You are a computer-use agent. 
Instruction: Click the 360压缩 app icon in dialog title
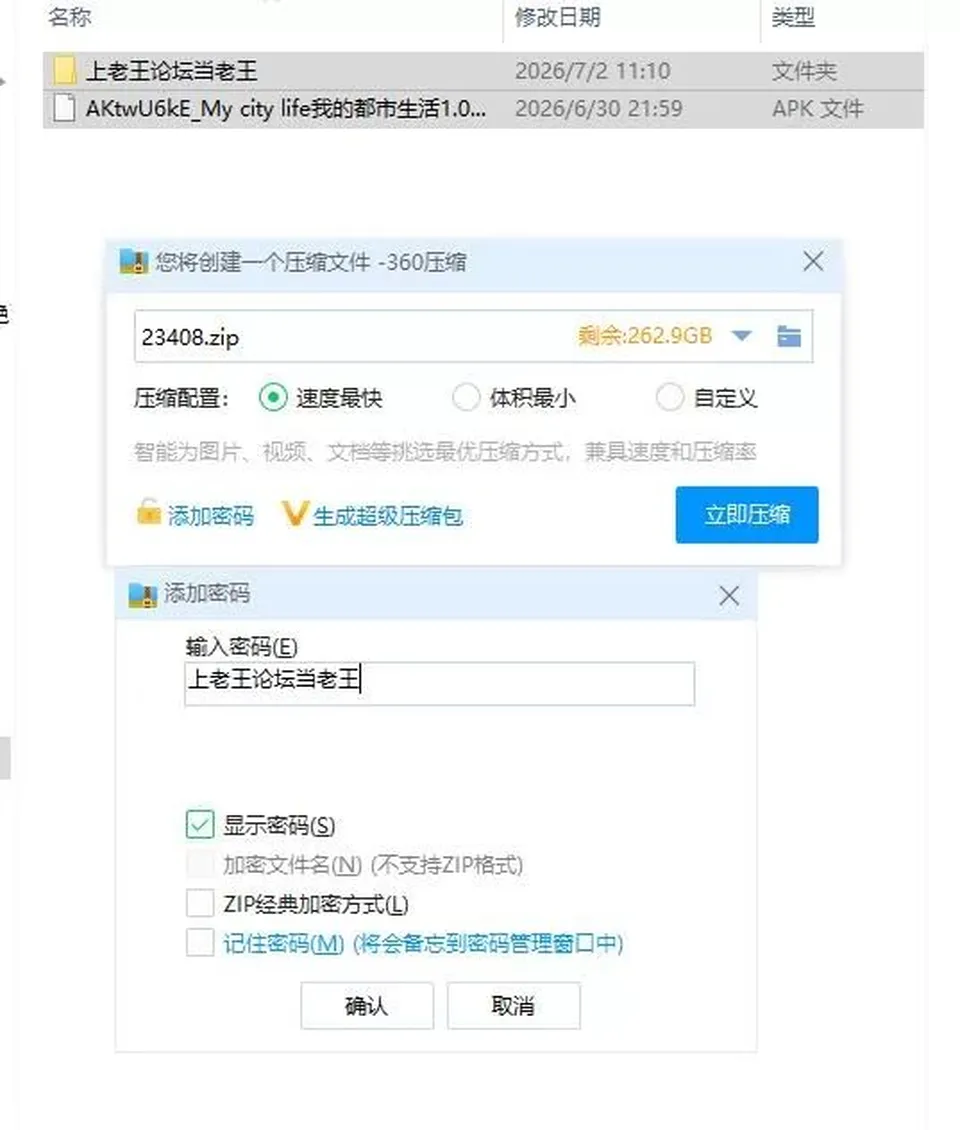point(134,262)
